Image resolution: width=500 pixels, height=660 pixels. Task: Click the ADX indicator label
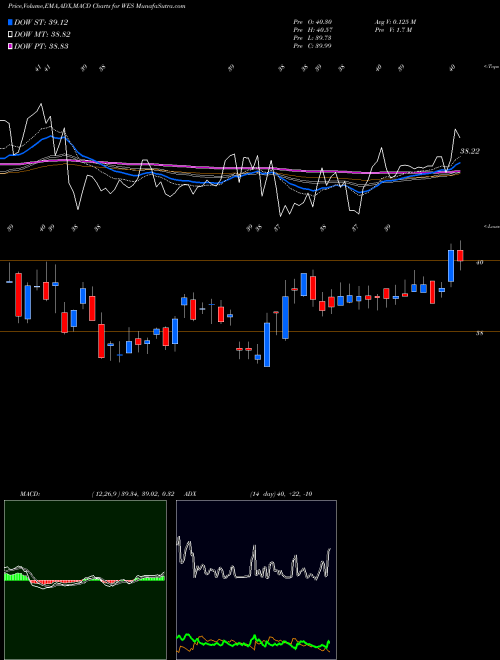[191, 494]
